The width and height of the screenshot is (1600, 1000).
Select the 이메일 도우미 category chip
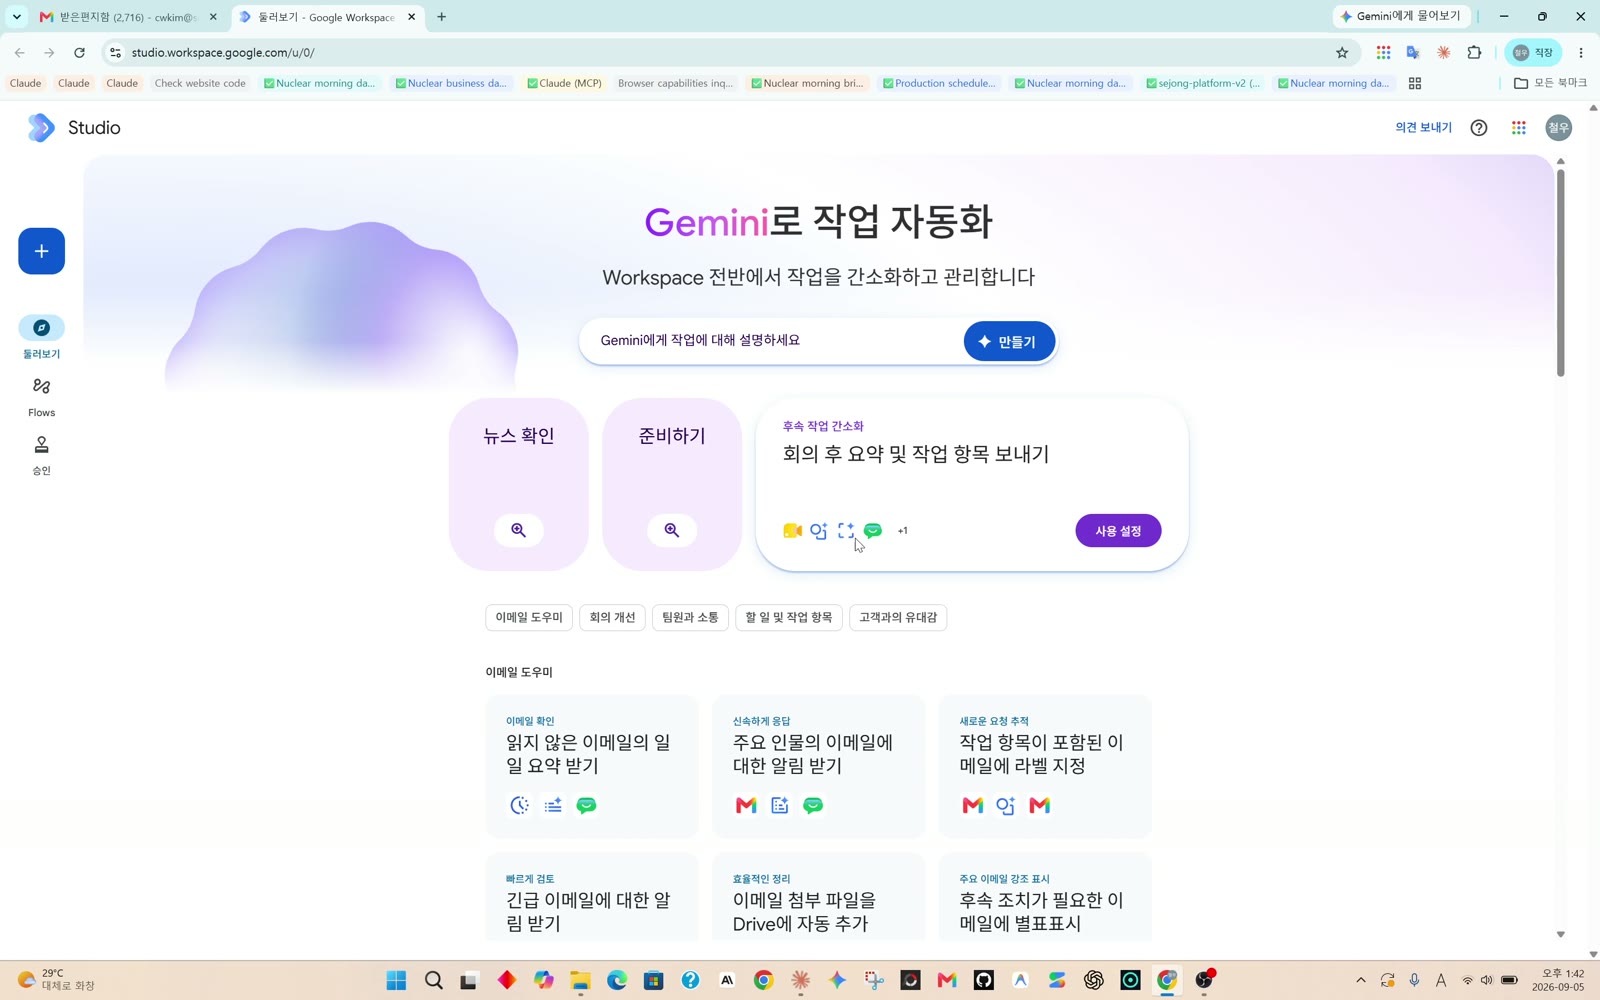(x=529, y=617)
